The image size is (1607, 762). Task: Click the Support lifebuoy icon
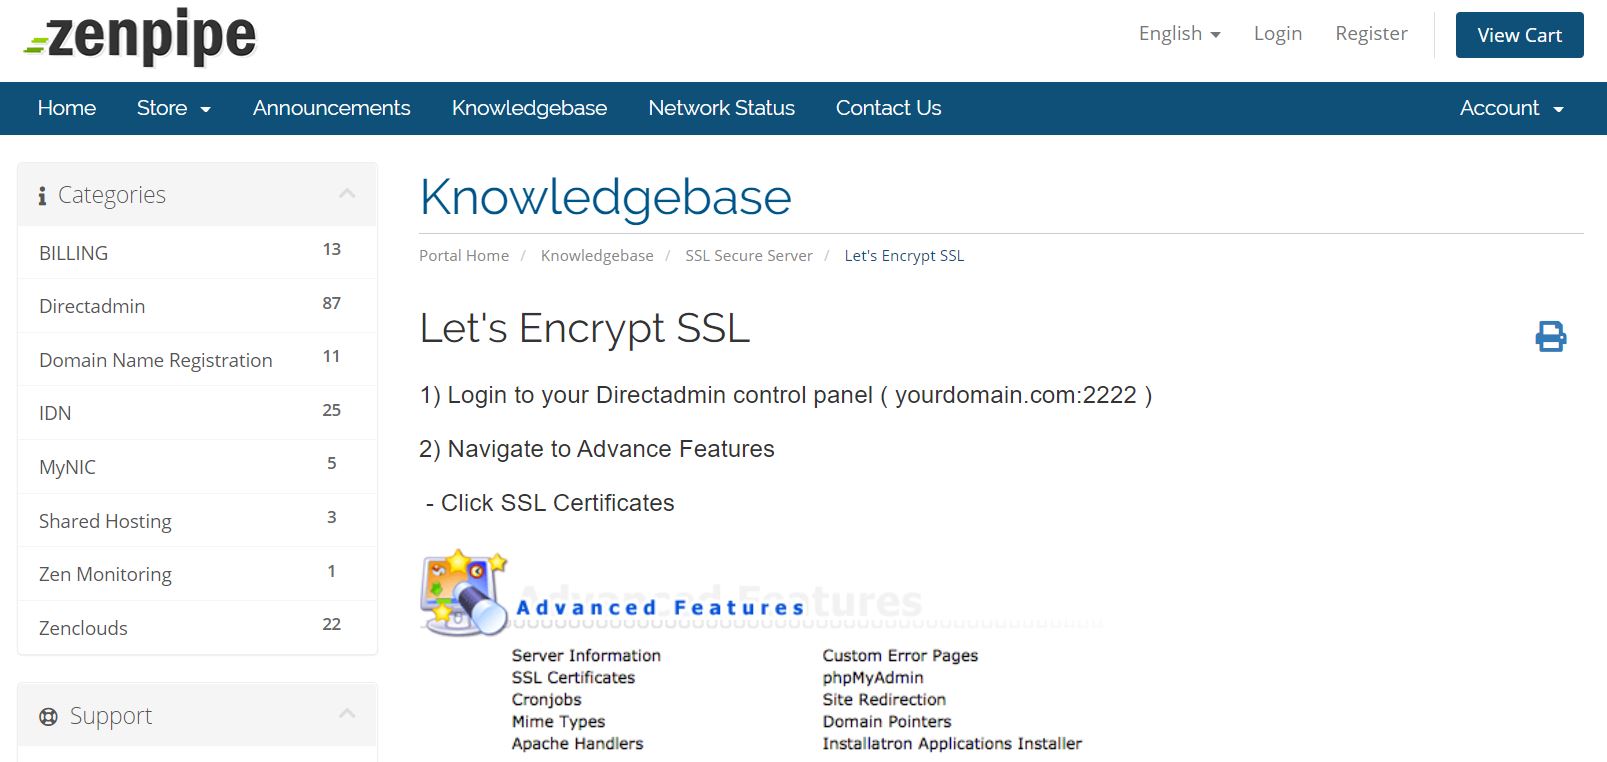click(48, 716)
